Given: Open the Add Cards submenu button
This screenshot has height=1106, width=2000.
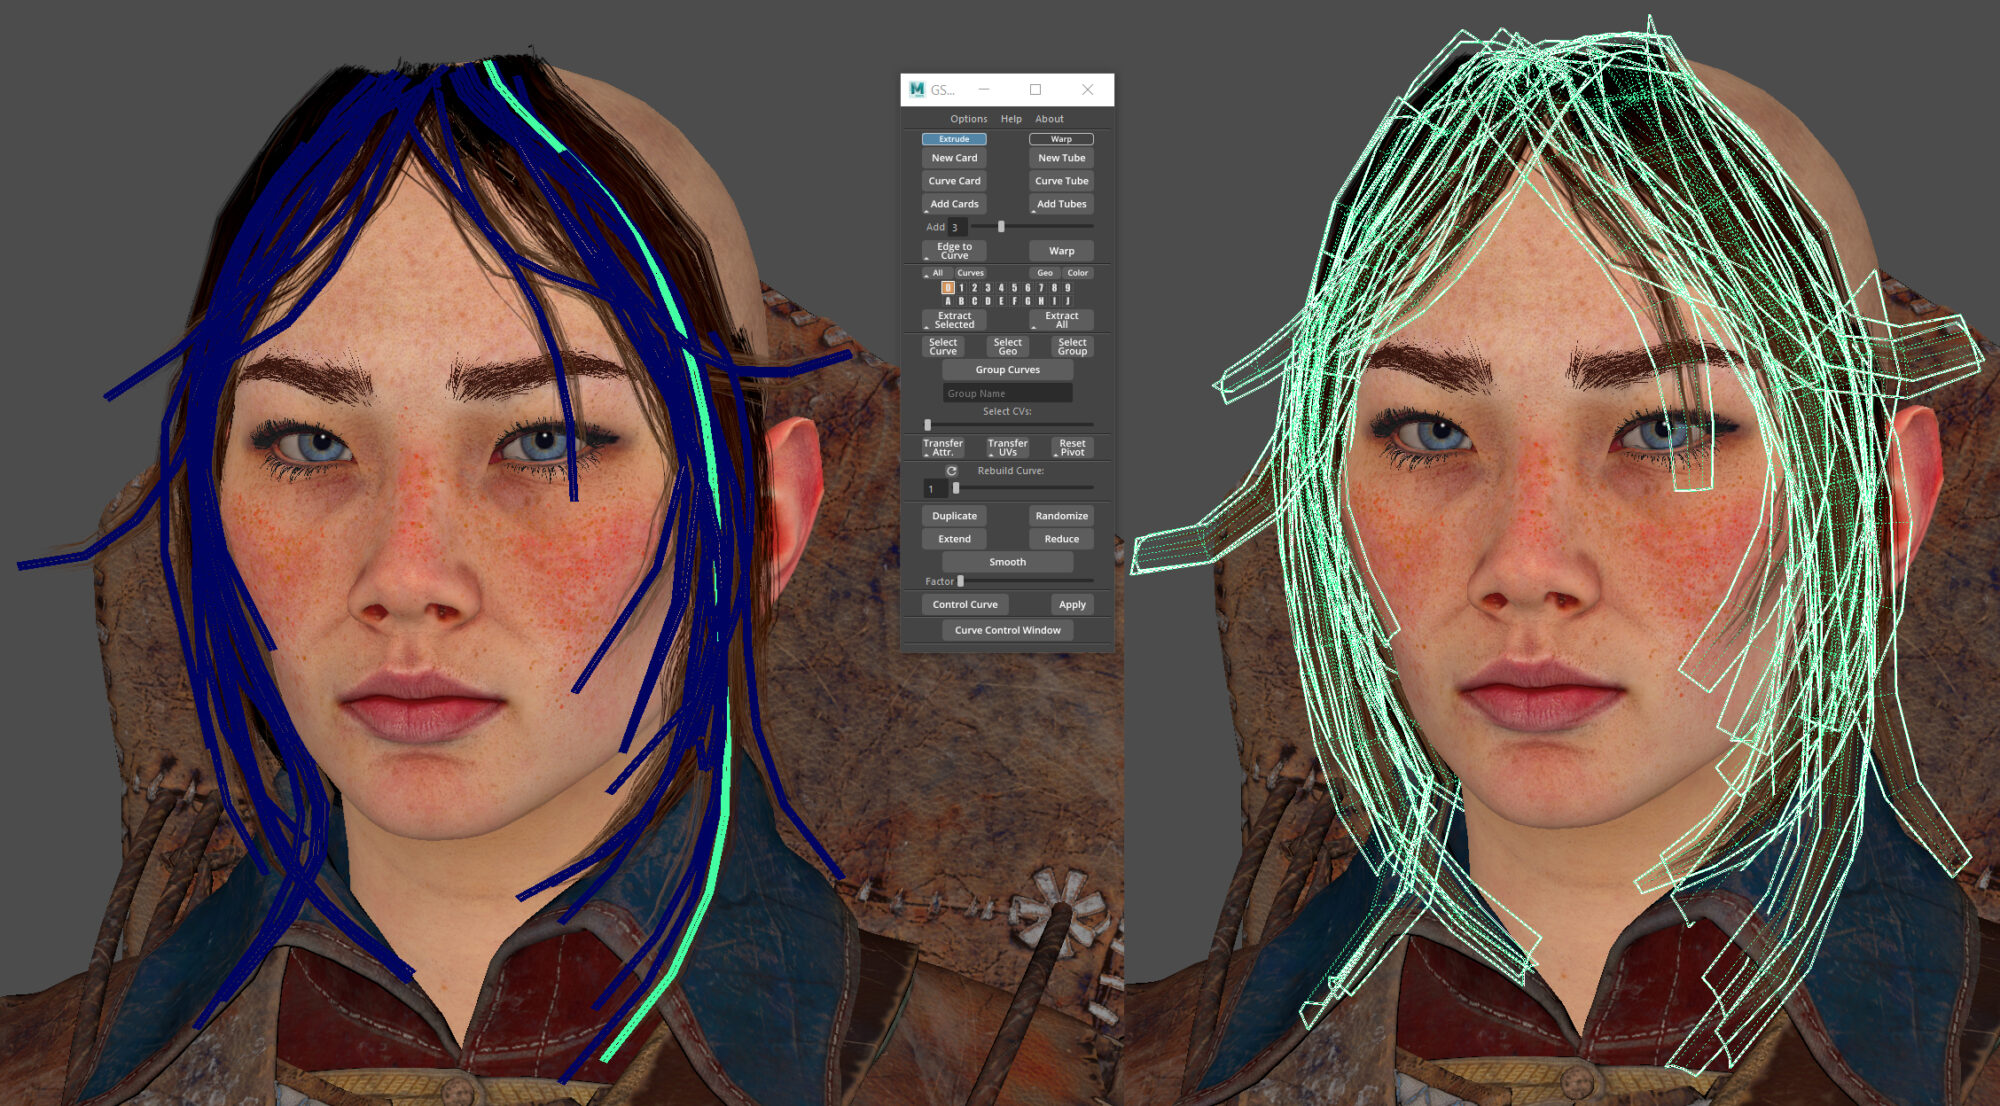Looking at the screenshot, I should (x=954, y=204).
